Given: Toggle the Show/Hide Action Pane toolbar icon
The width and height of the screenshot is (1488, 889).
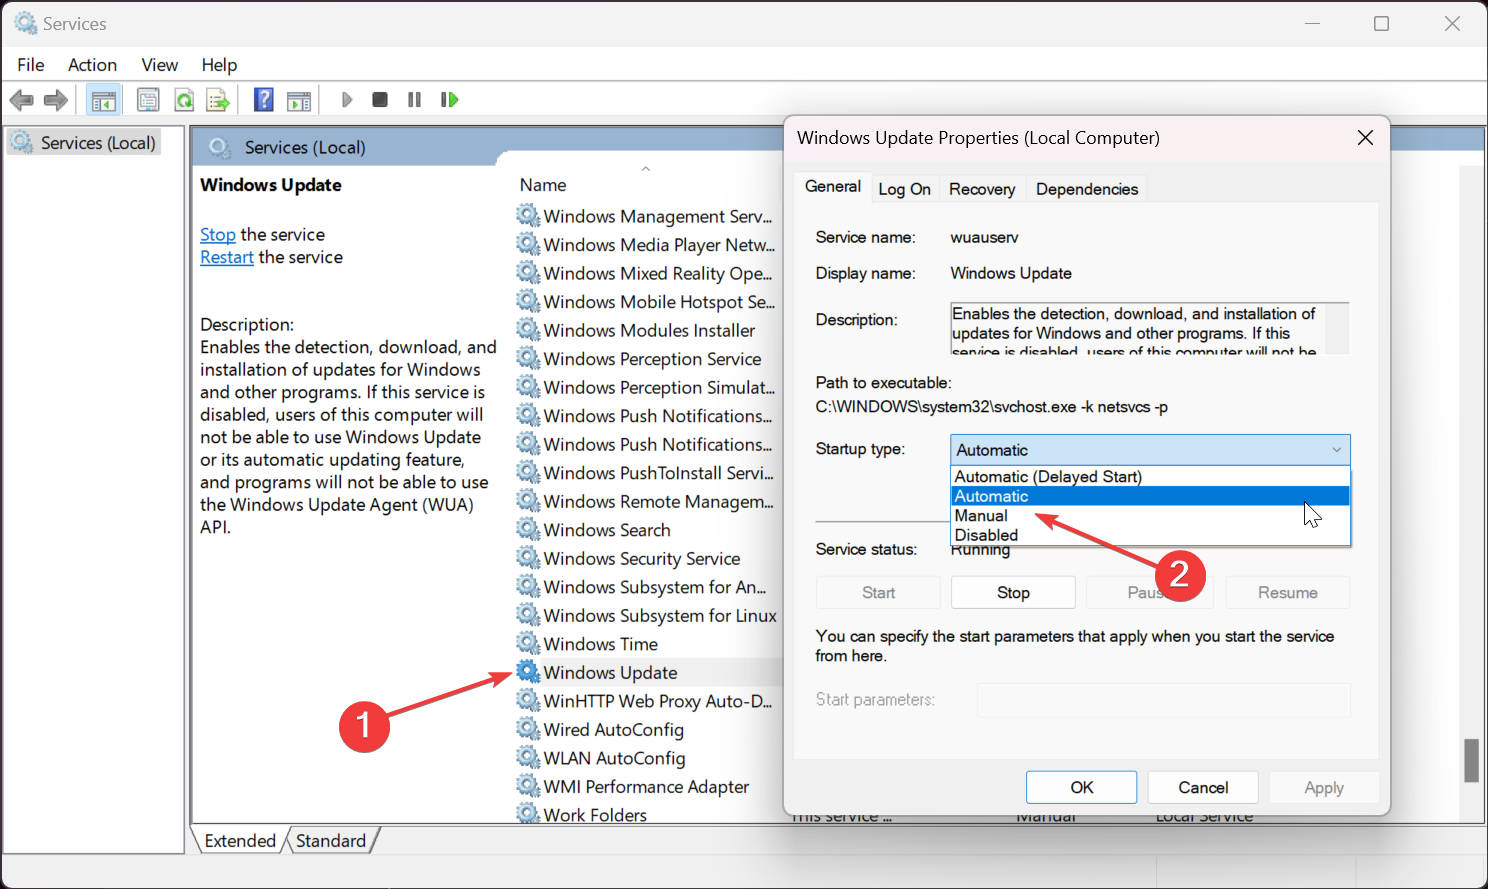Looking at the screenshot, I should [299, 100].
